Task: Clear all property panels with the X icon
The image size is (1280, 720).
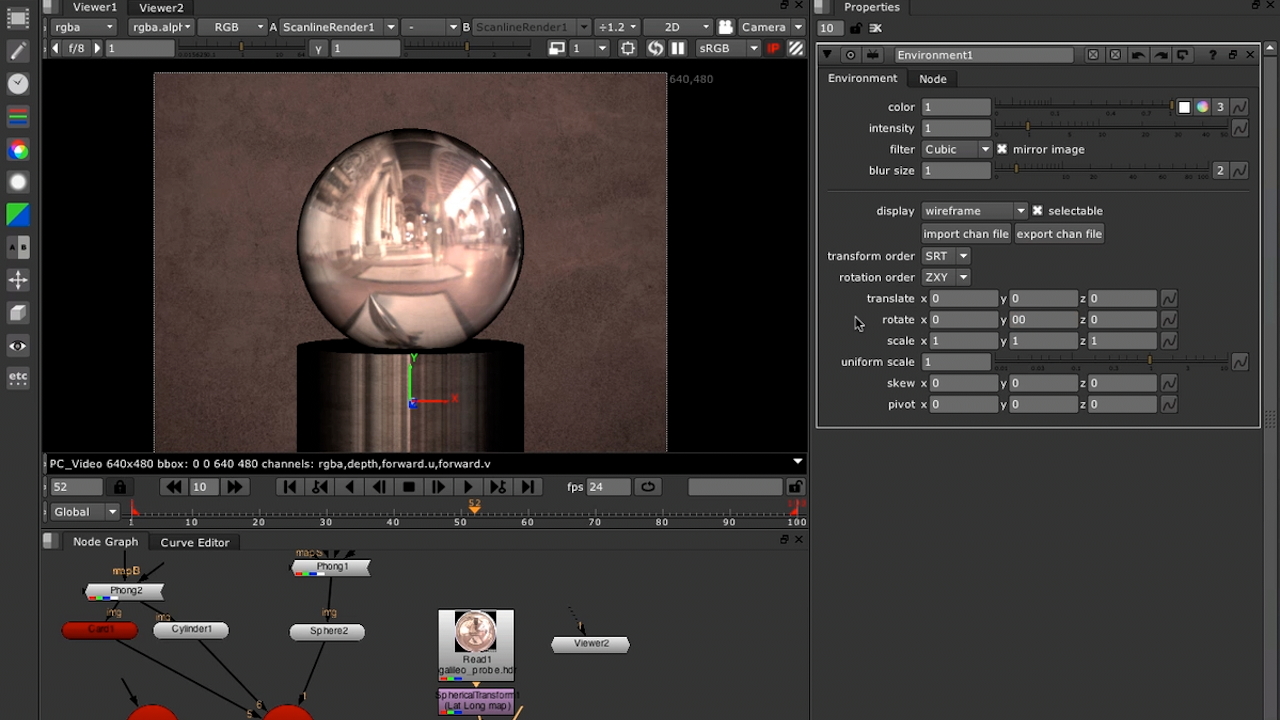Action: (x=876, y=28)
